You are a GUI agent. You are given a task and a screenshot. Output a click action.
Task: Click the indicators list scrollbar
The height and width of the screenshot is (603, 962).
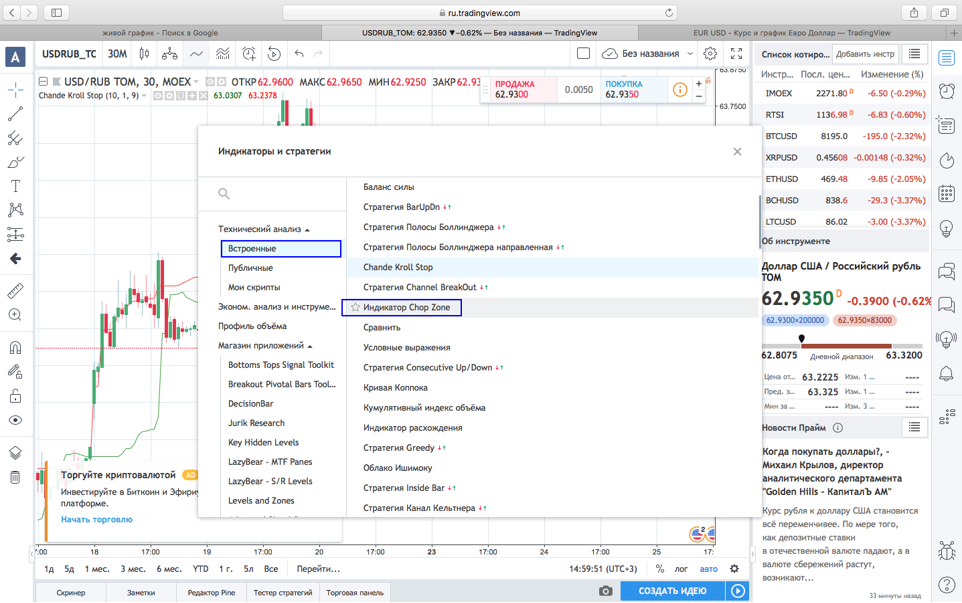coord(760,222)
